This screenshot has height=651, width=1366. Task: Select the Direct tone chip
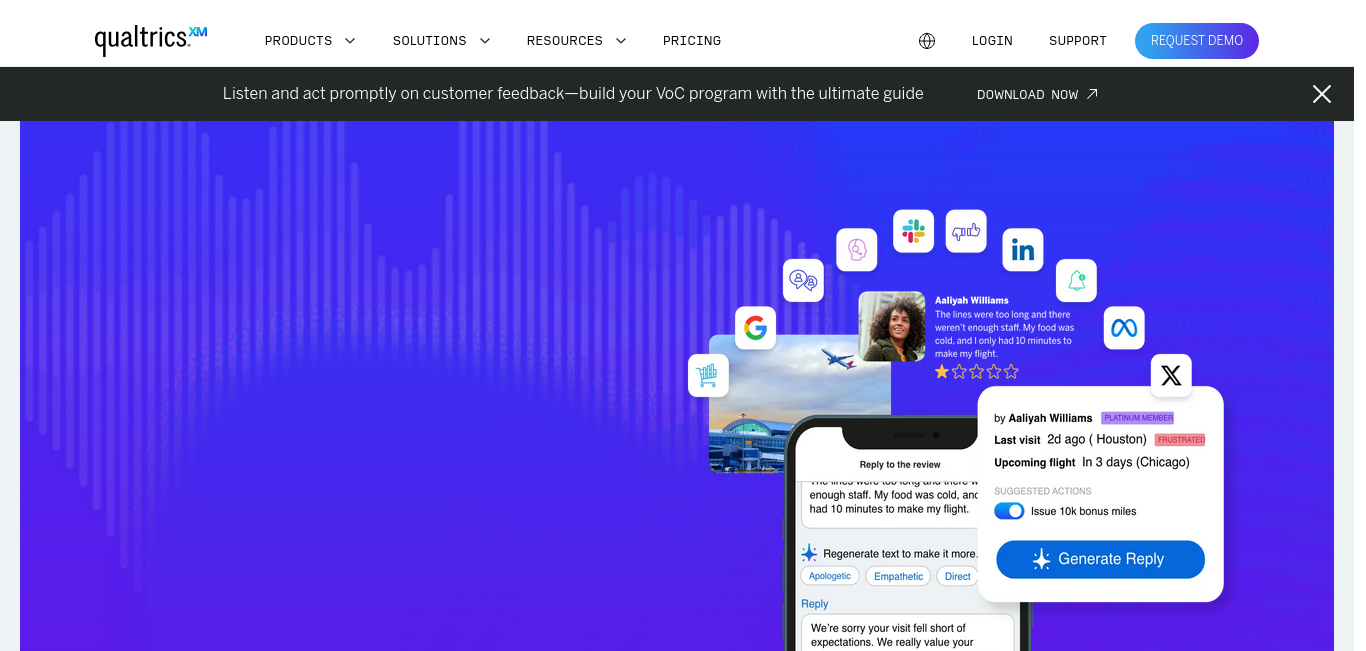click(x=958, y=576)
